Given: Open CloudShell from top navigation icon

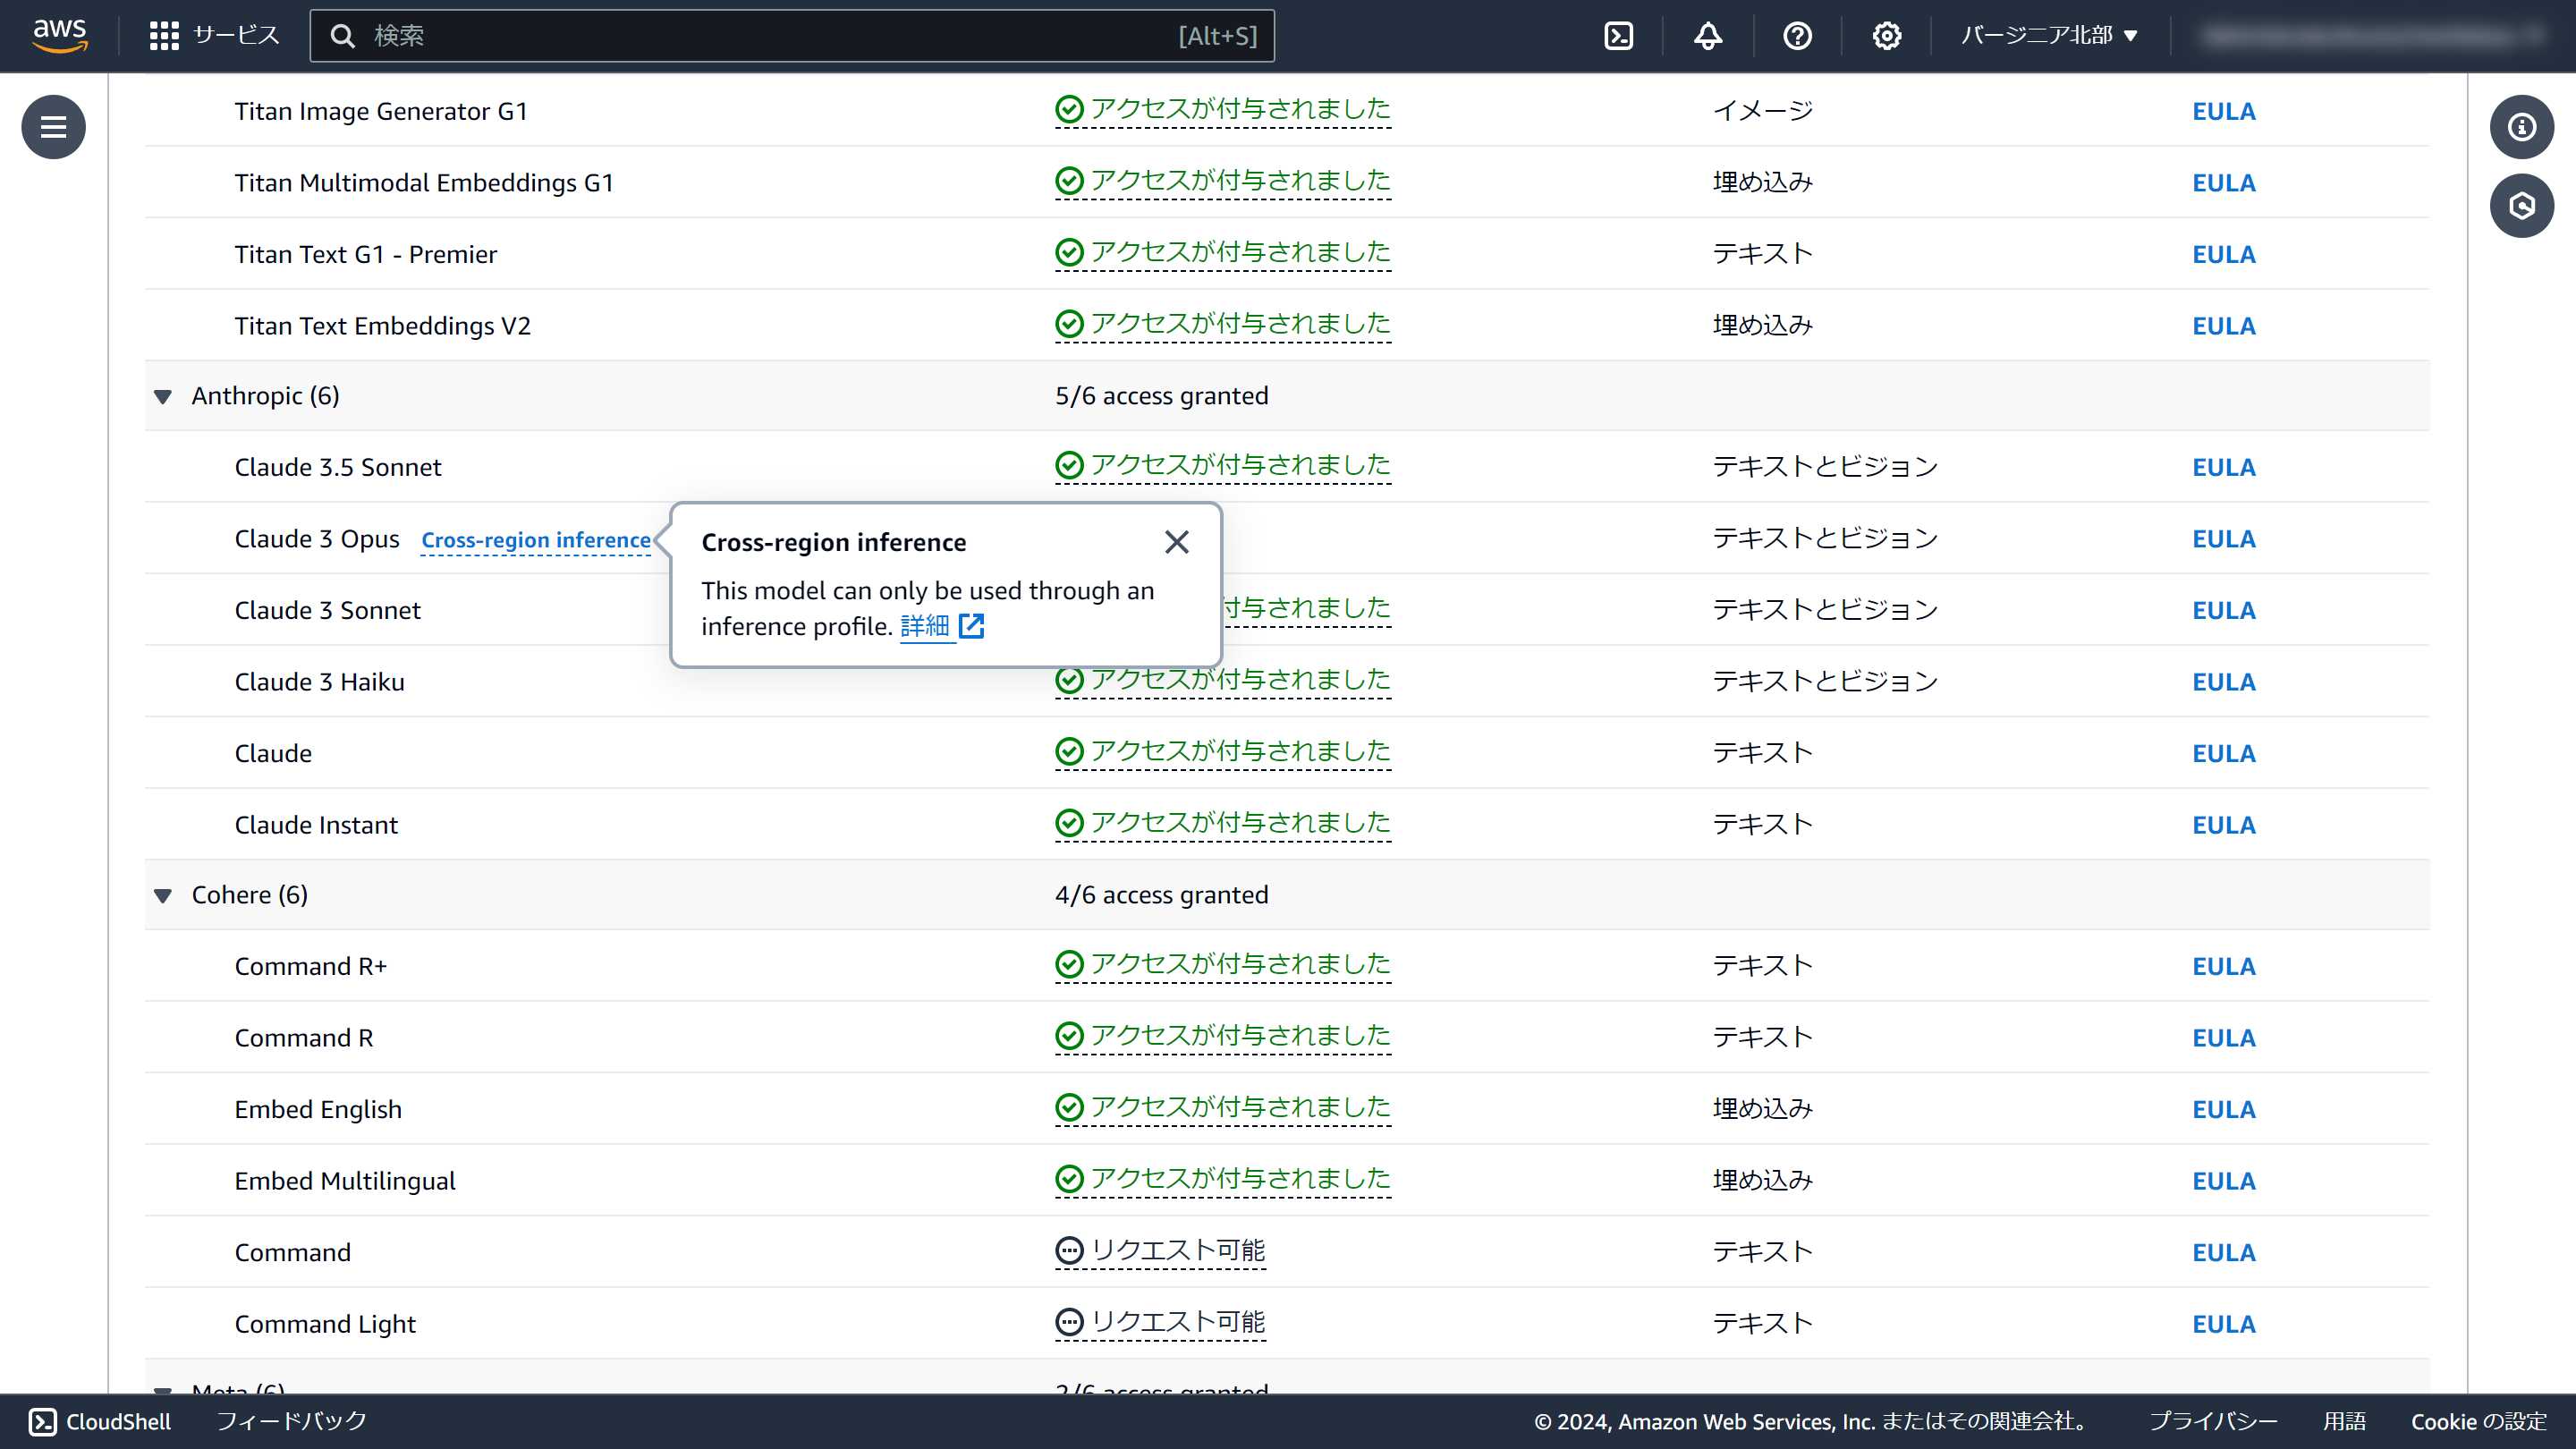Looking at the screenshot, I should (1618, 36).
